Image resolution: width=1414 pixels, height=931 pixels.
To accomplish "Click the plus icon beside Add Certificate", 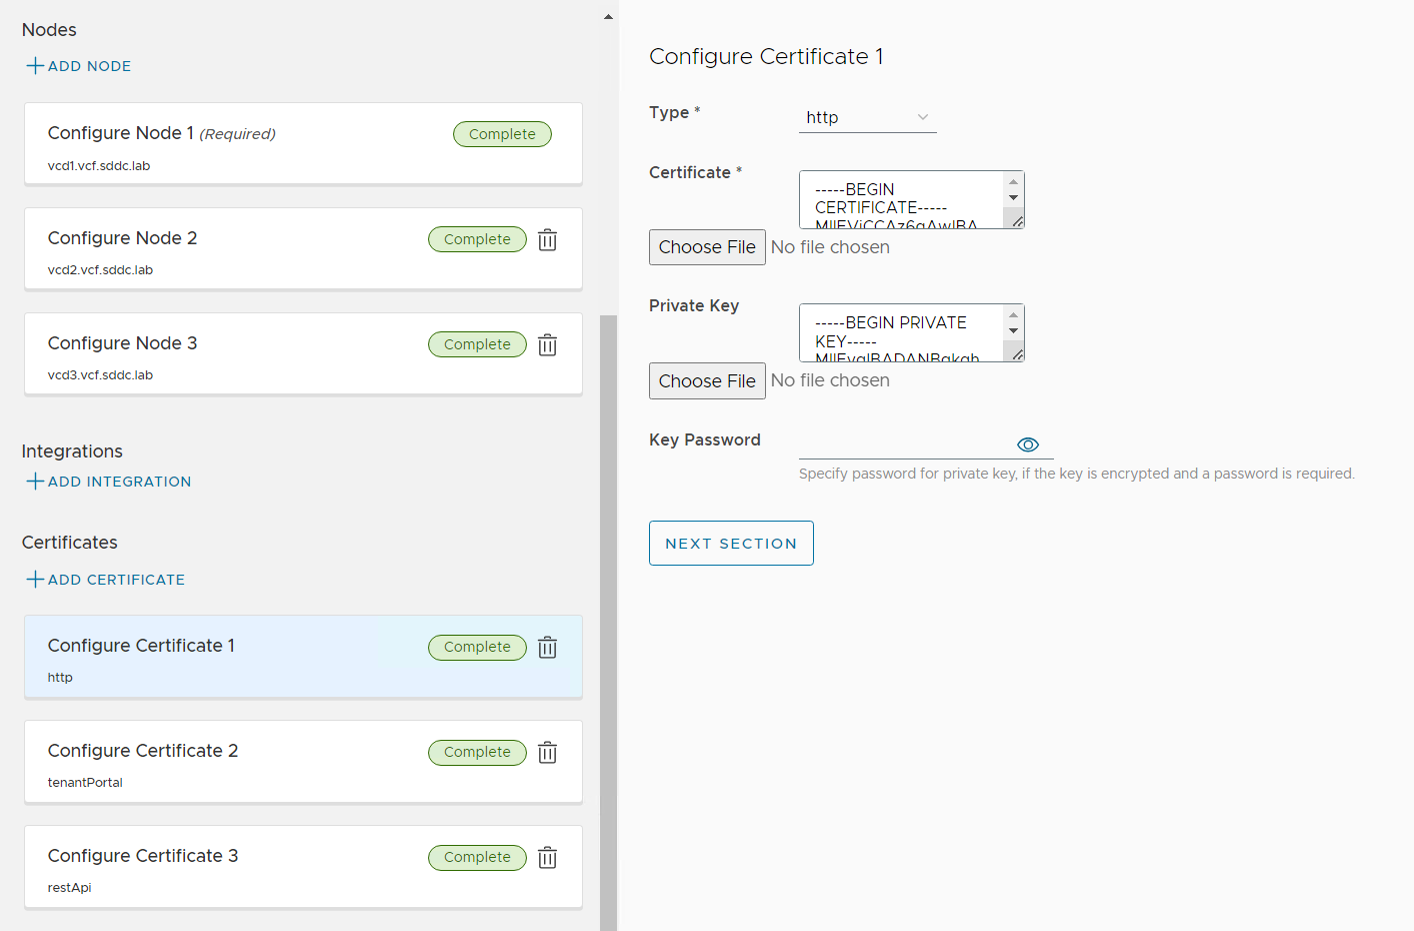I will point(35,579).
